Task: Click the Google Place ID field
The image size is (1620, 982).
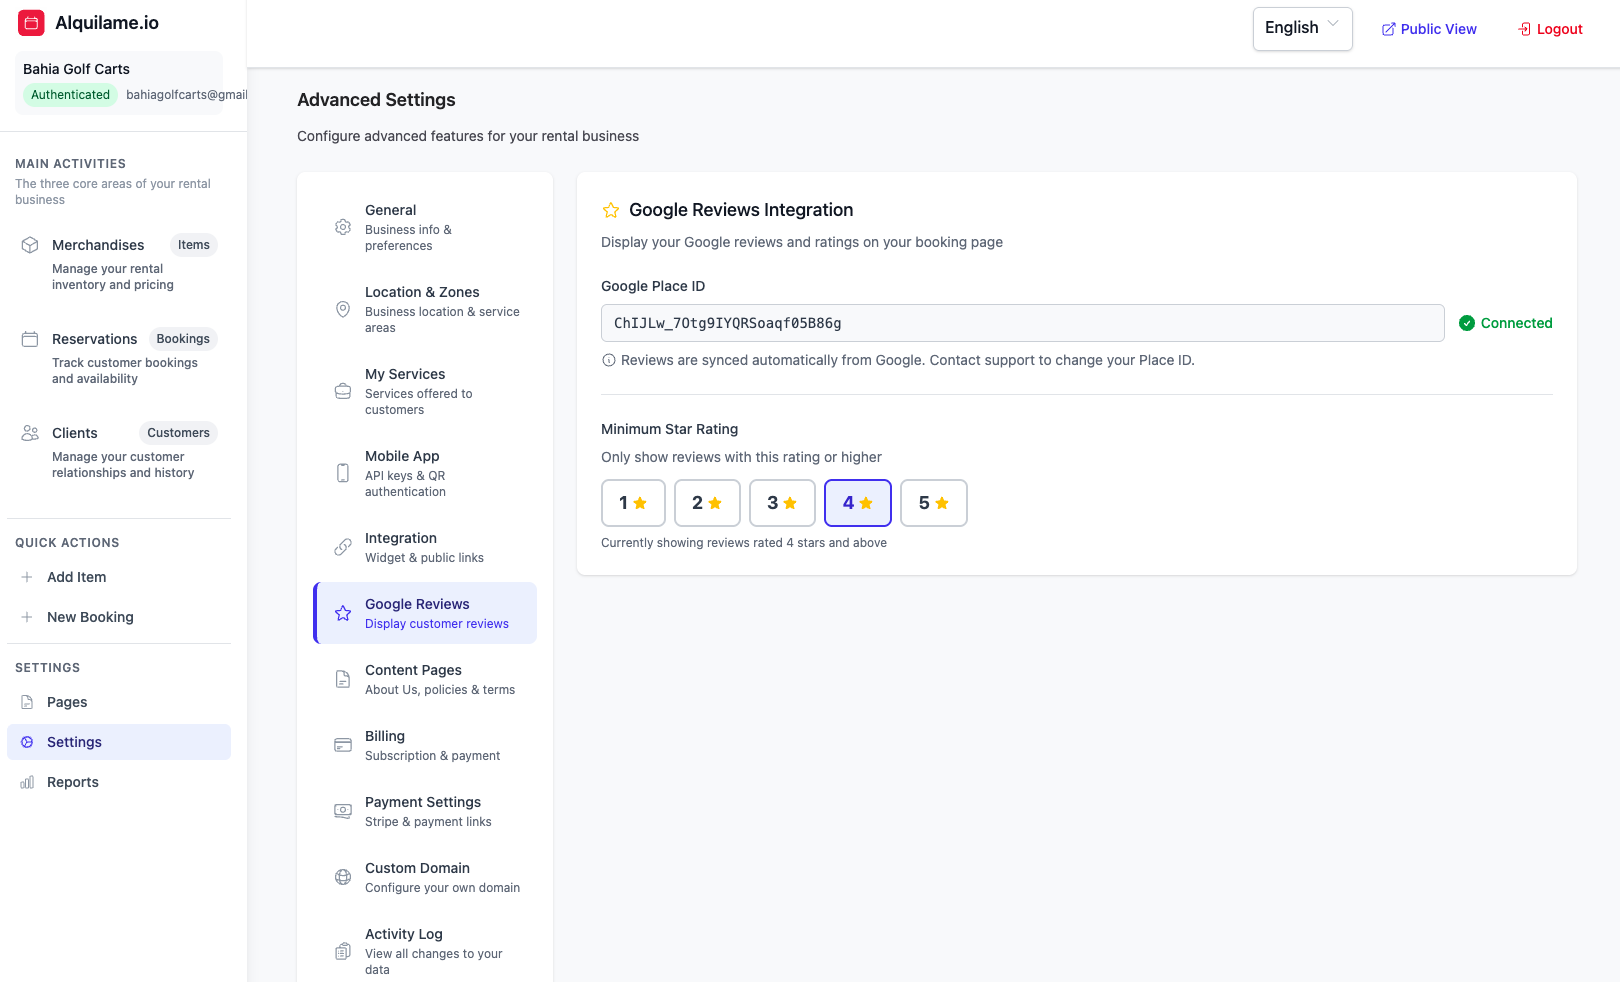Action: [x=1022, y=323]
